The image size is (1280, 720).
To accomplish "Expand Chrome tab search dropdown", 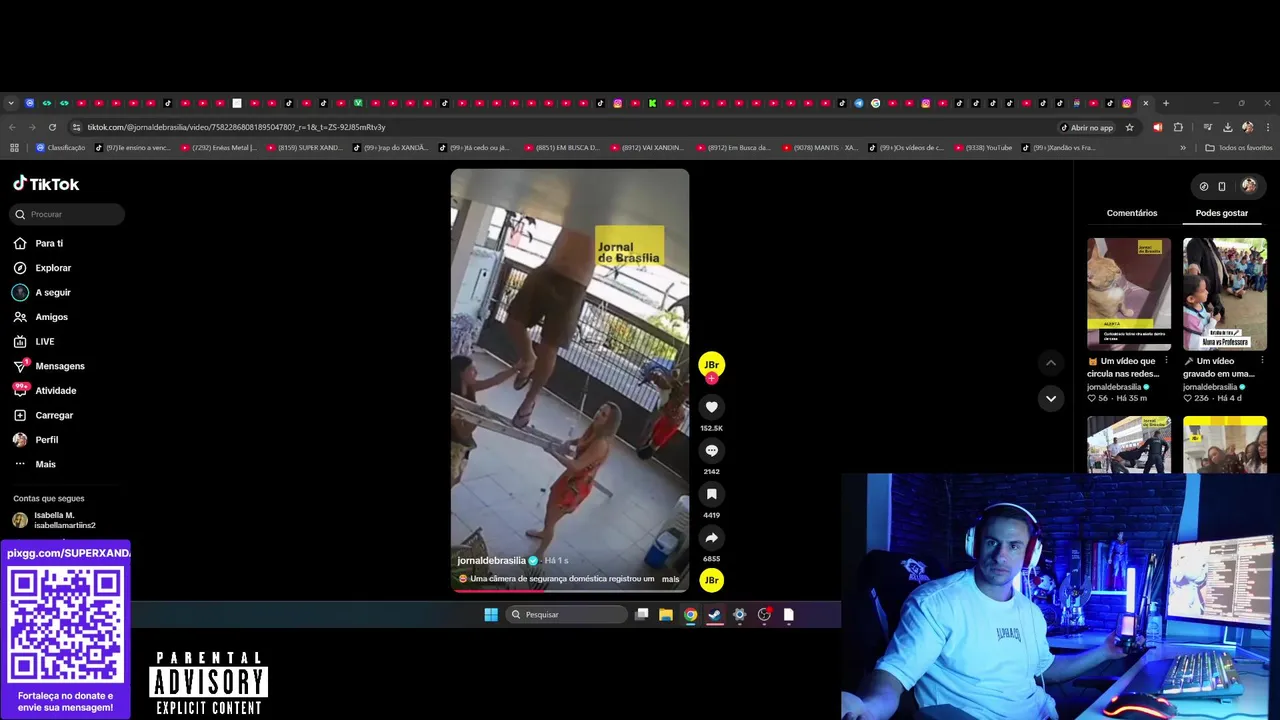I will tap(11, 103).
